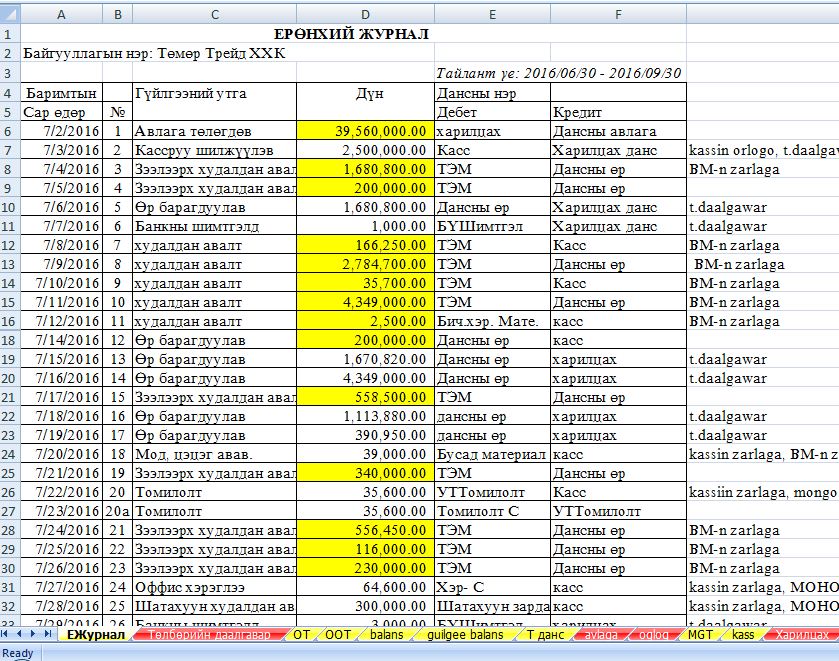Open the OT sheet tab
This screenshot has height=661, width=839.
click(x=301, y=635)
